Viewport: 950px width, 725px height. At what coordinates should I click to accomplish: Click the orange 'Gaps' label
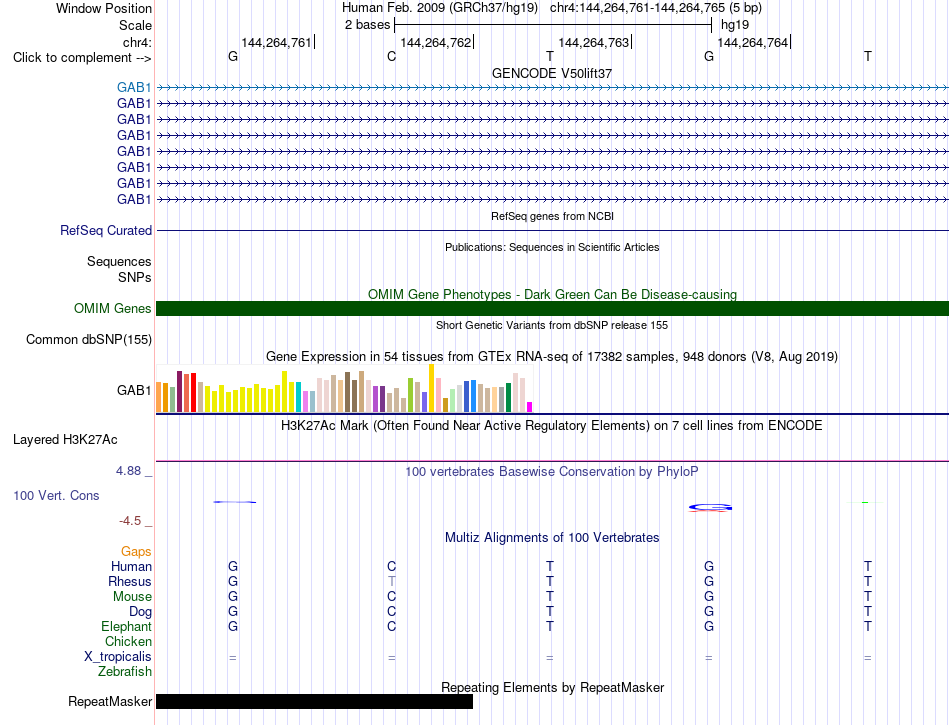pyautogui.click(x=136, y=551)
